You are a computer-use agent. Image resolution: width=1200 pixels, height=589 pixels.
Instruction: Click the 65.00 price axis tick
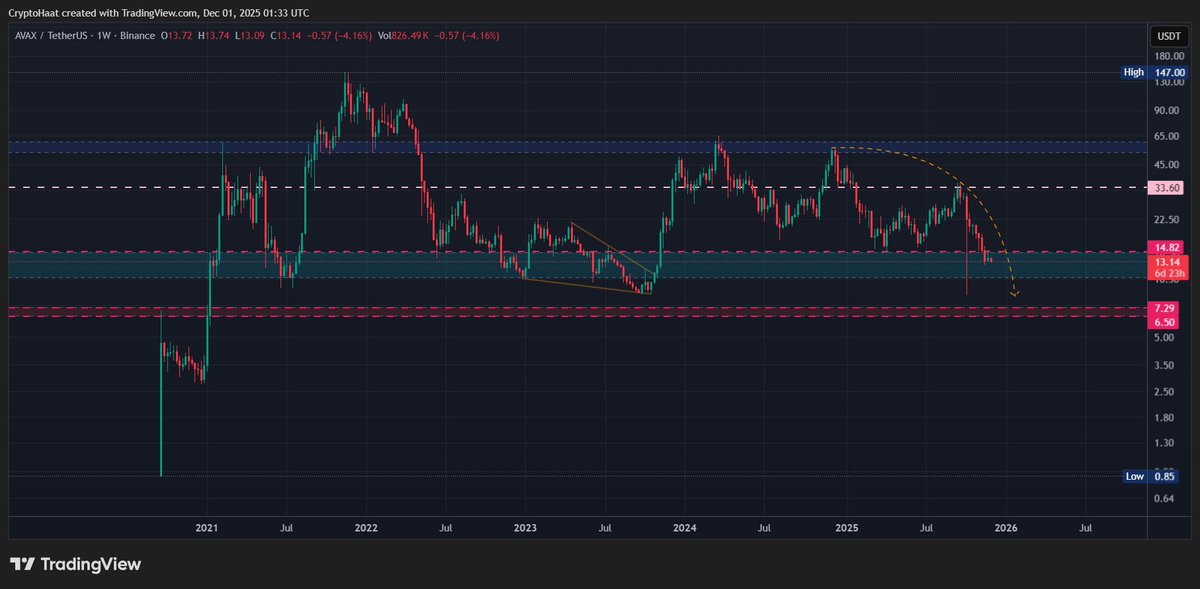coord(1168,136)
